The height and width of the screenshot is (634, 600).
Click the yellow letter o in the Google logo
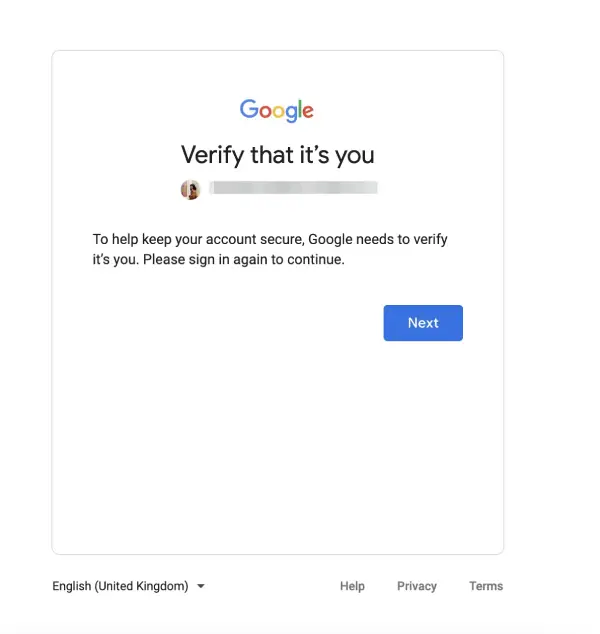[278, 111]
